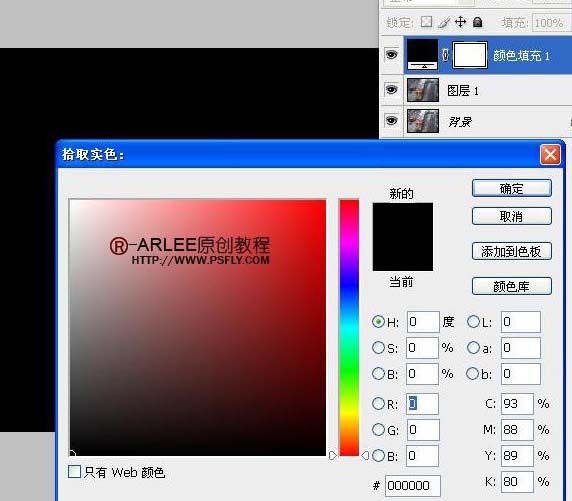Select the S saturation radio button
The width and height of the screenshot is (572, 501).
(x=378, y=347)
